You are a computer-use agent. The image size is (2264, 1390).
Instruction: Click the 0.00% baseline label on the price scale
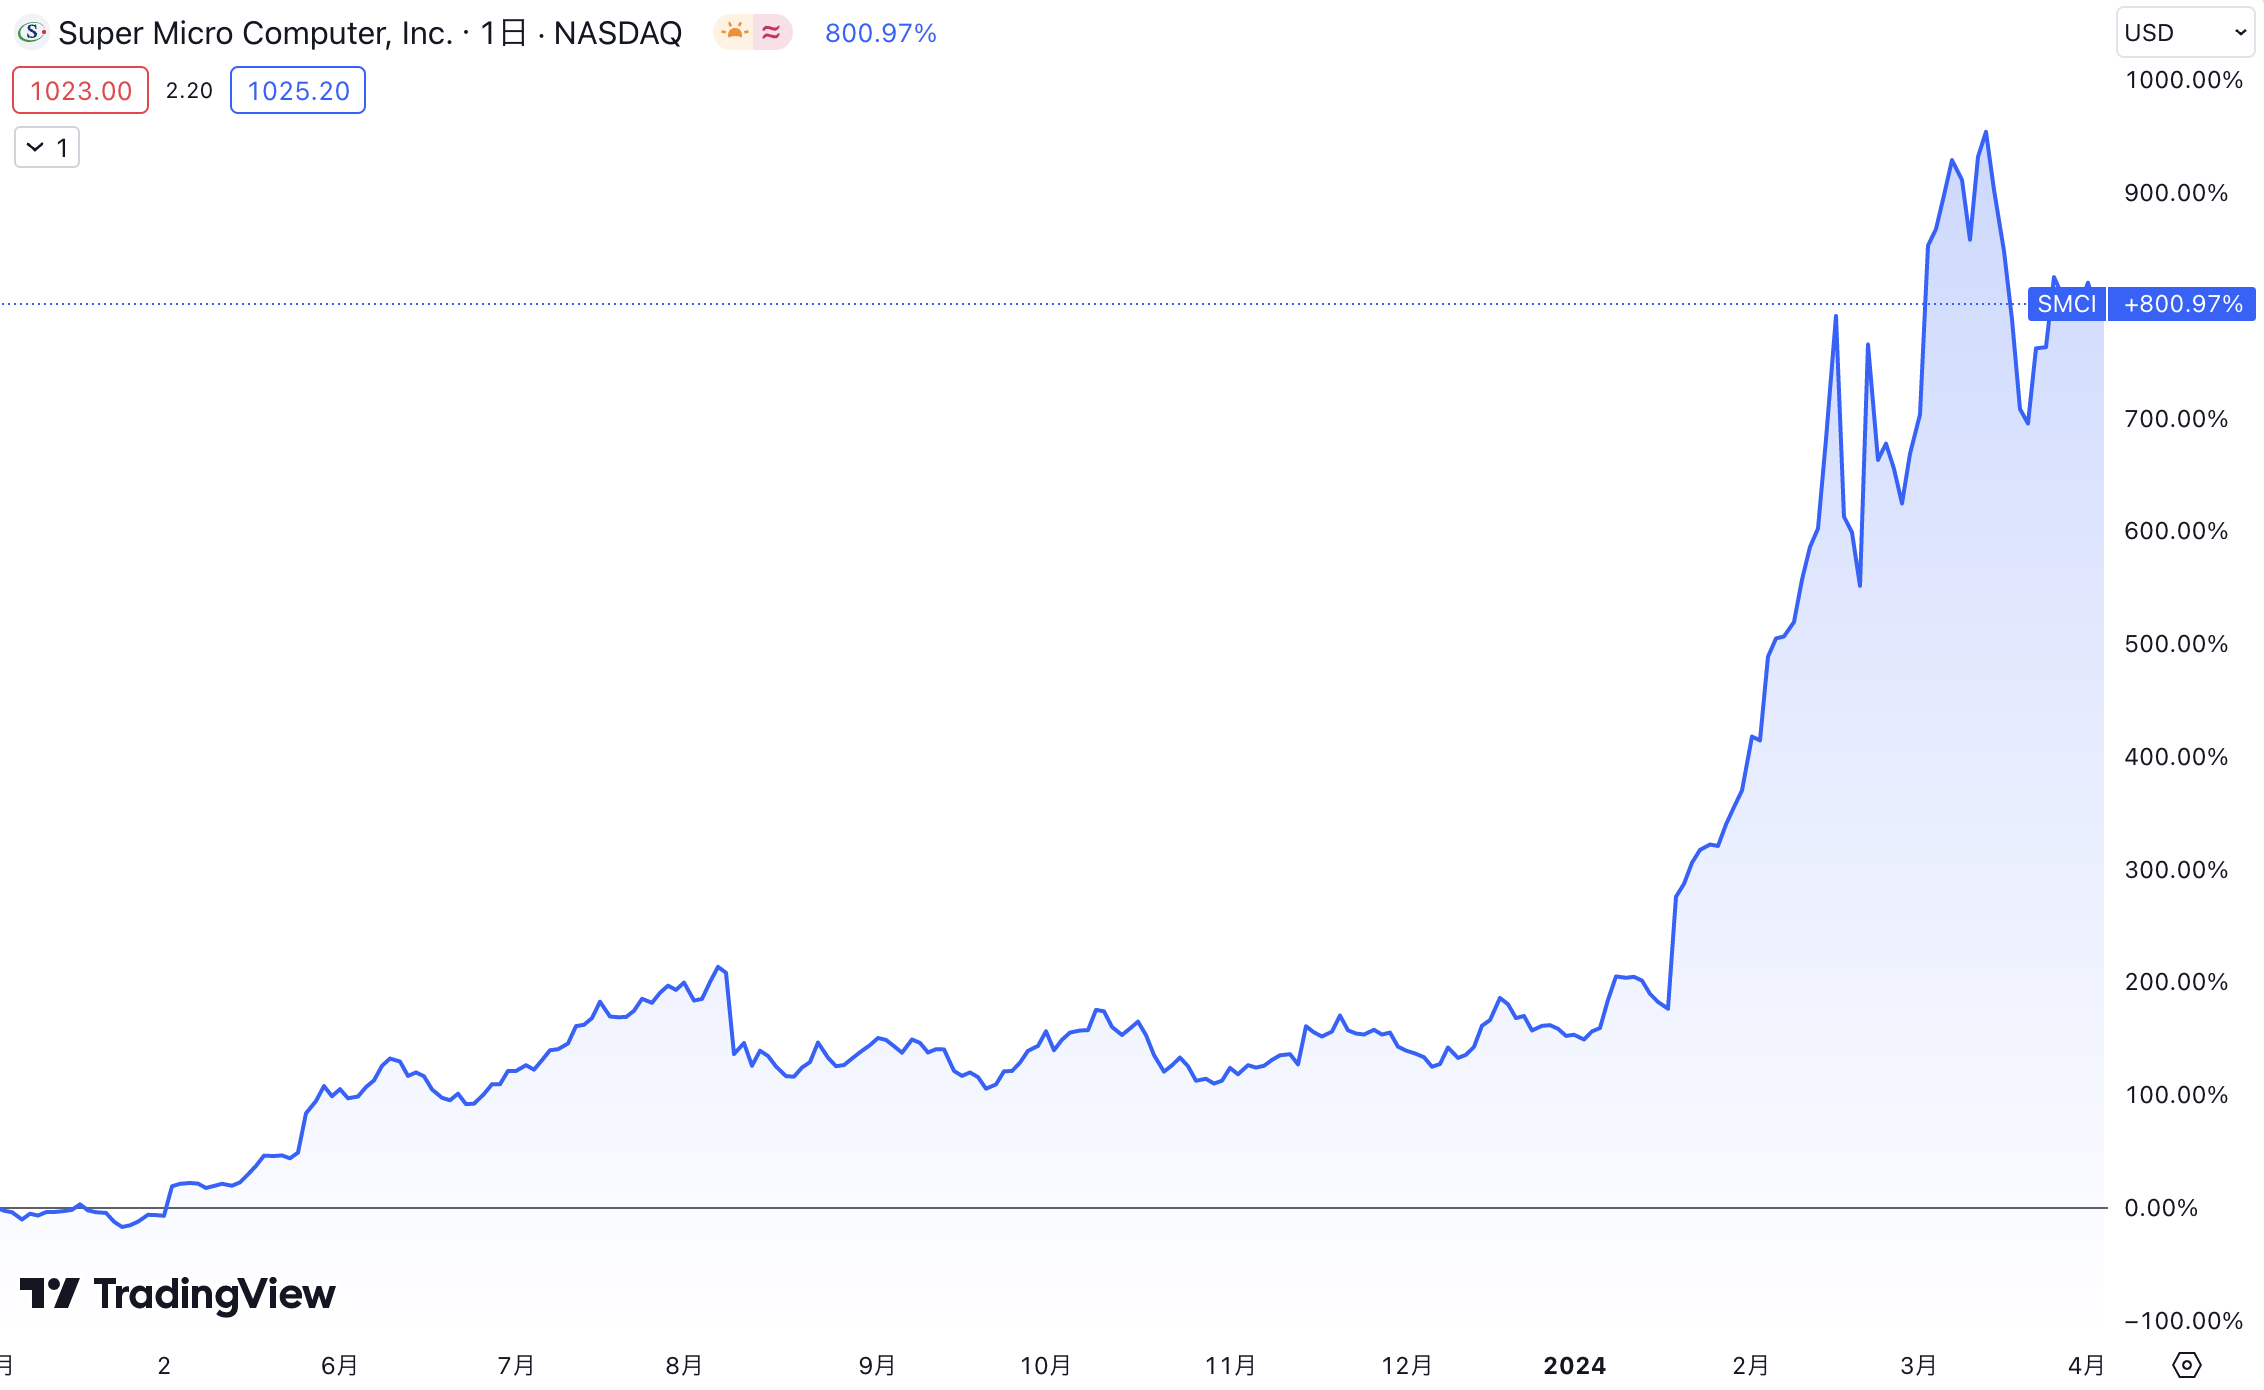(2161, 1208)
